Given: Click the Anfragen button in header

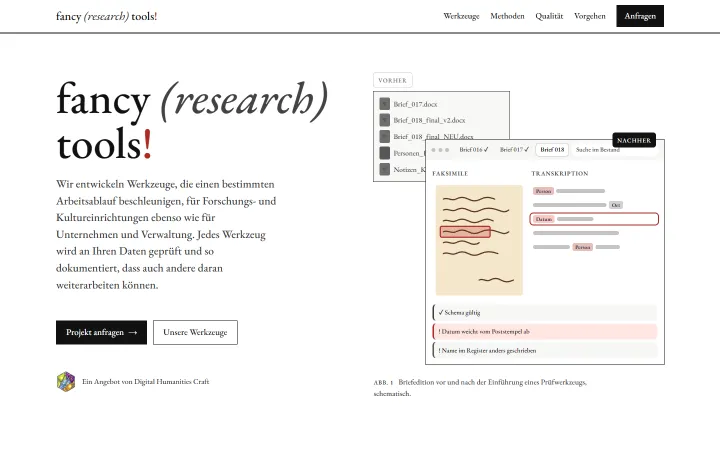Looking at the screenshot, I should tap(640, 16).
